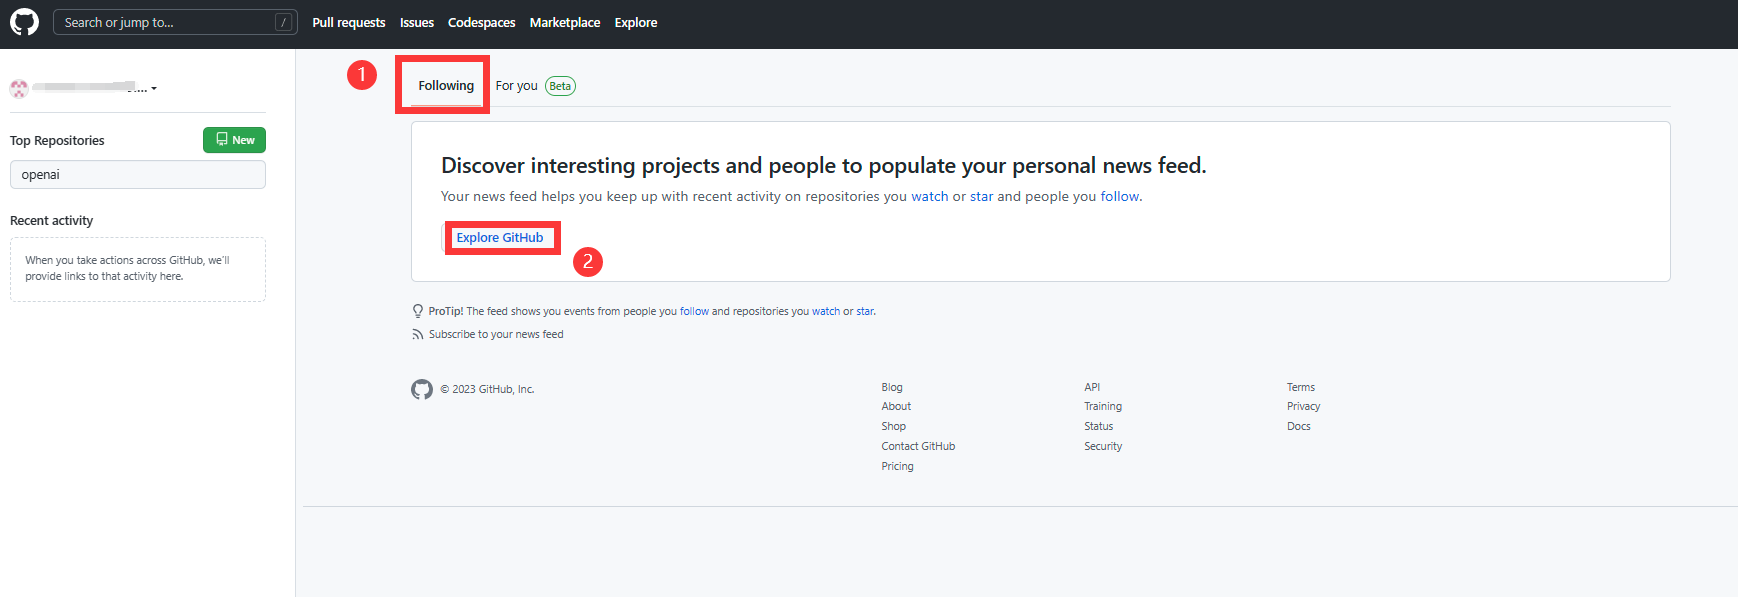This screenshot has height=597, width=1738.
Task: Click the user avatar in sidebar
Action: [x=19, y=88]
